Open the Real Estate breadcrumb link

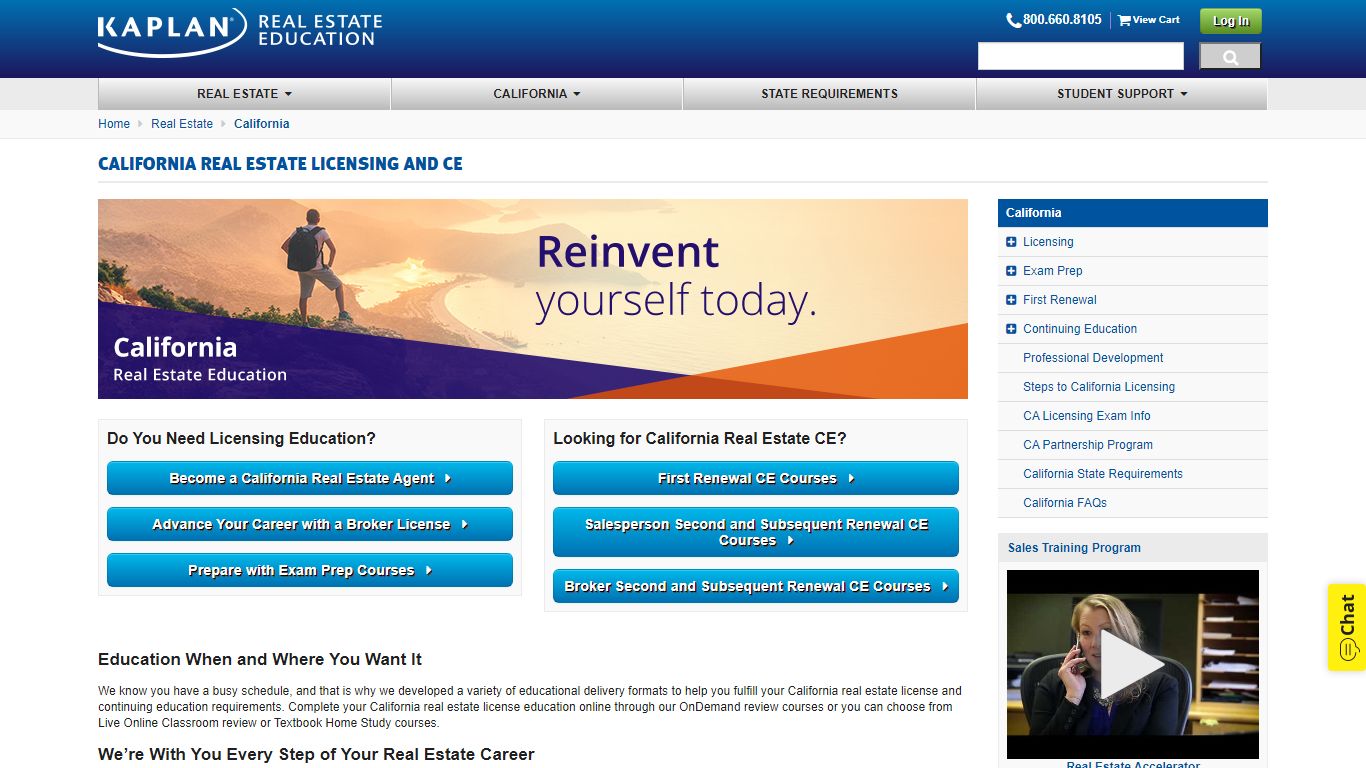click(x=182, y=124)
